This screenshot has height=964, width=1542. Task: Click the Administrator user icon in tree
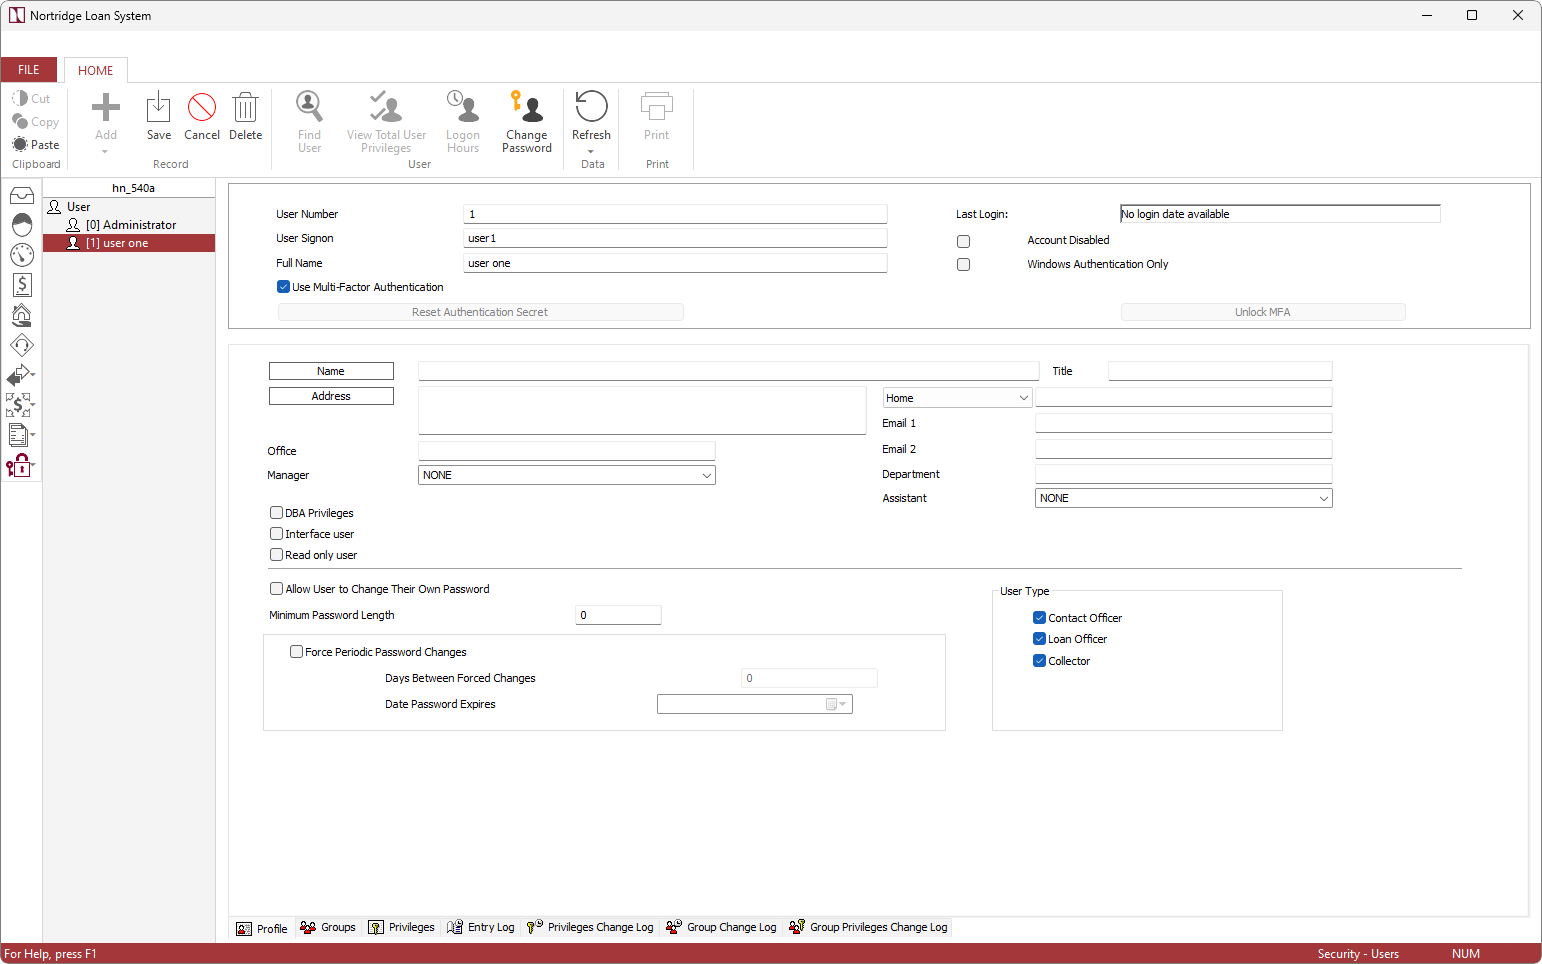point(73,225)
